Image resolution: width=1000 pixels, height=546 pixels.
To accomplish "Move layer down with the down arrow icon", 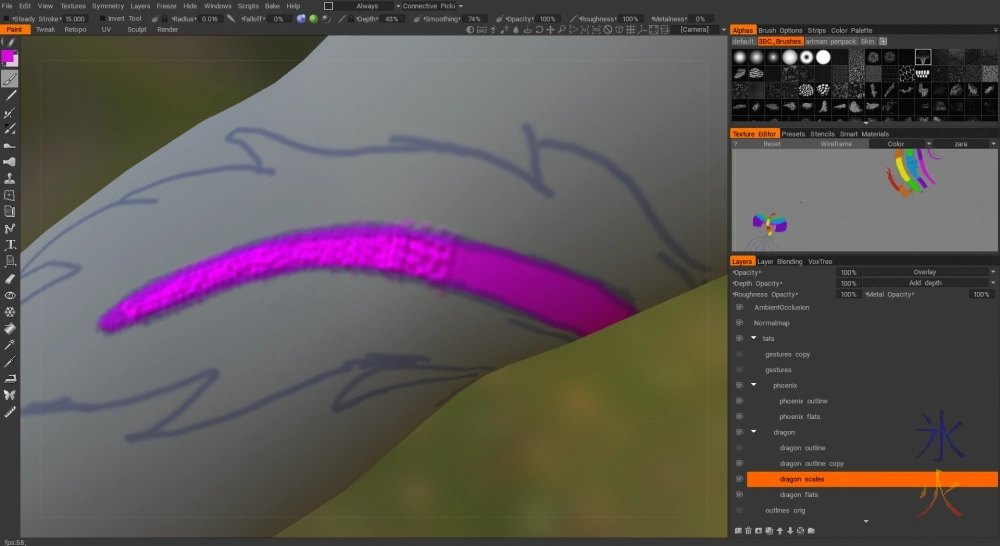I will coord(791,530).
